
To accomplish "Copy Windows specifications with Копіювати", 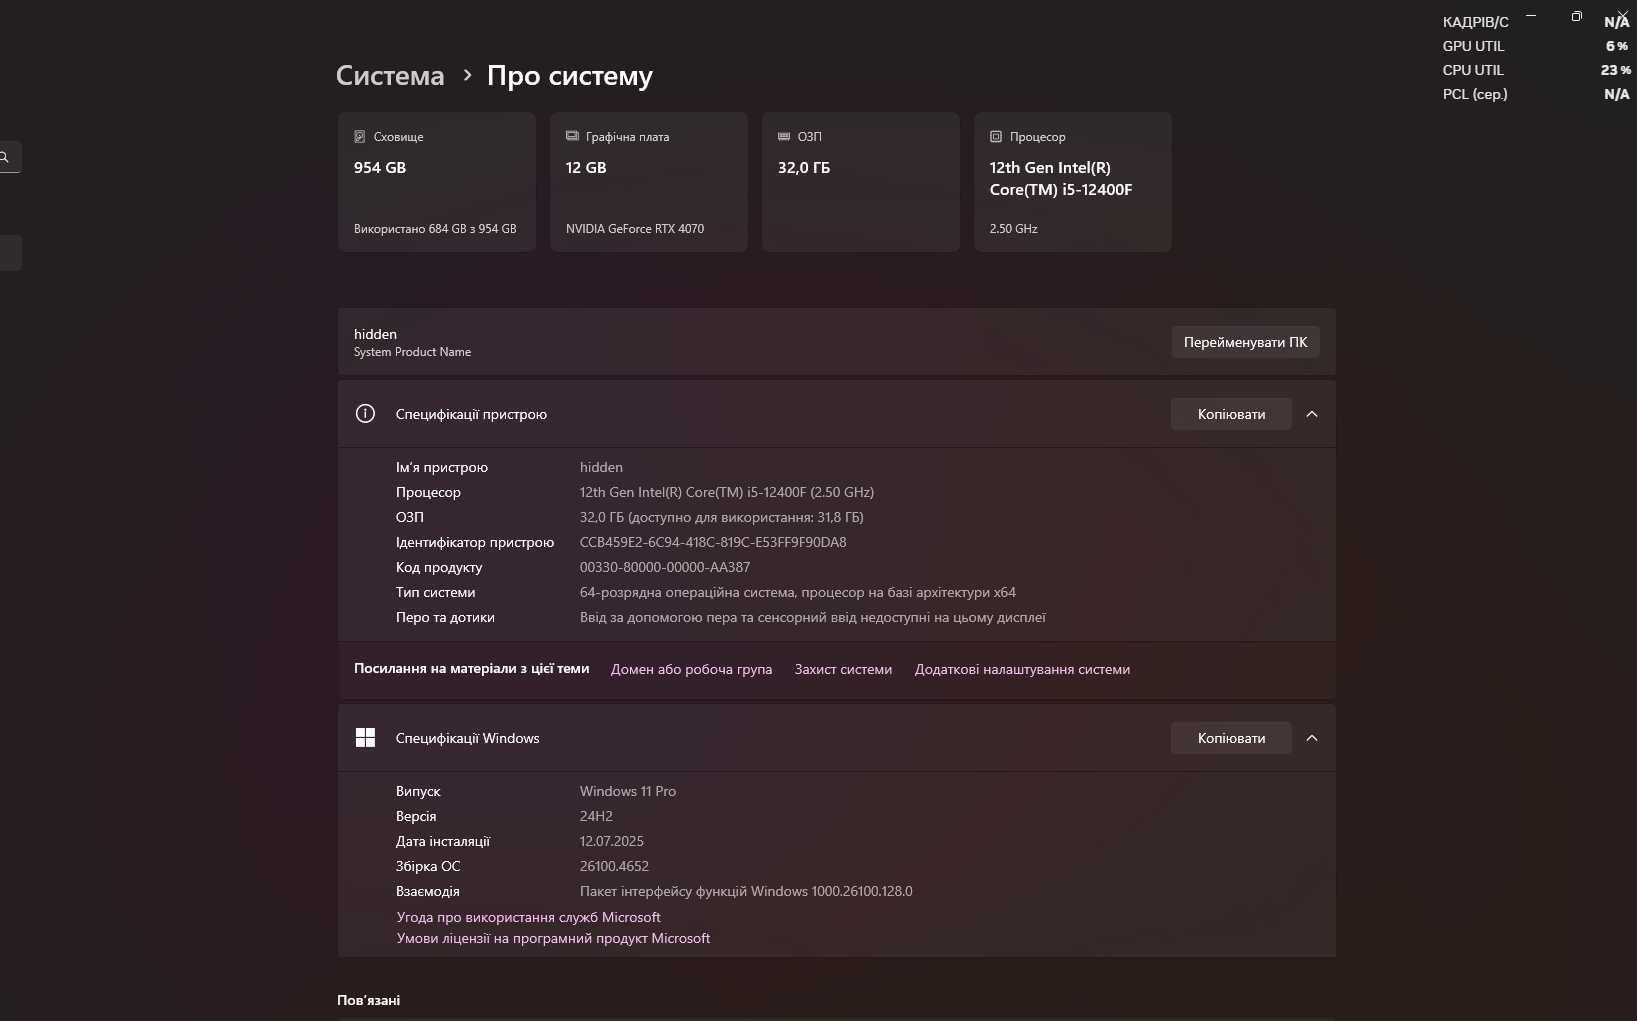I will (1231, 738).
